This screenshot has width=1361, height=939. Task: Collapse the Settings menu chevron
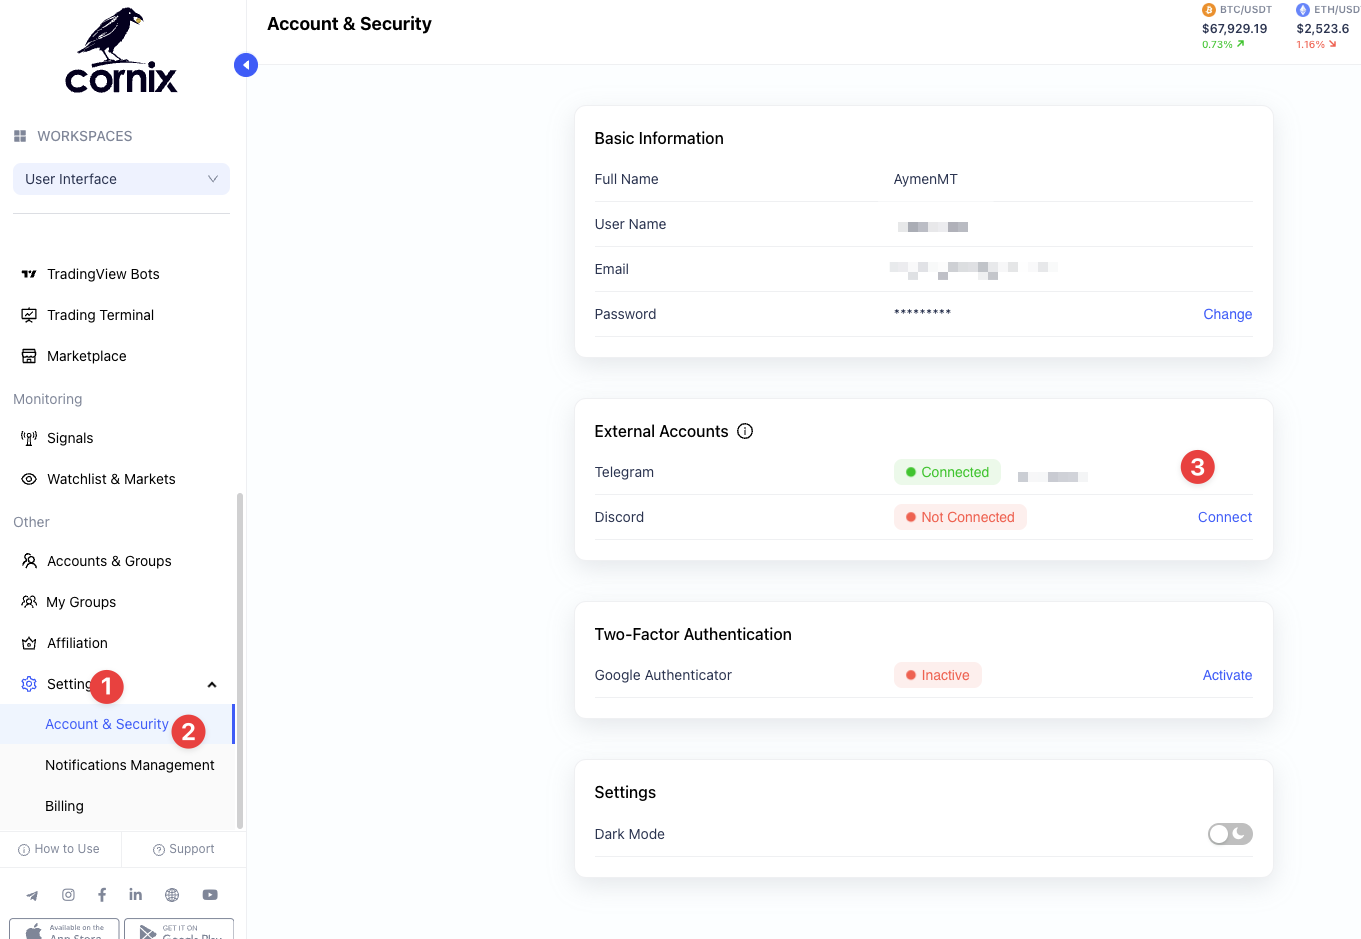tap(212, 685)
